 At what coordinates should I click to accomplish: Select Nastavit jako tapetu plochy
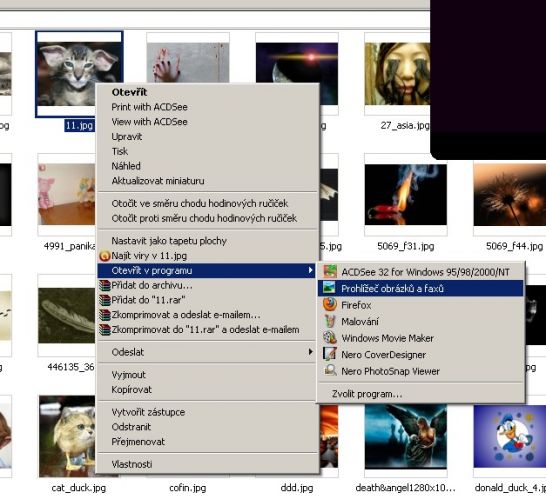tap(169, 241)
